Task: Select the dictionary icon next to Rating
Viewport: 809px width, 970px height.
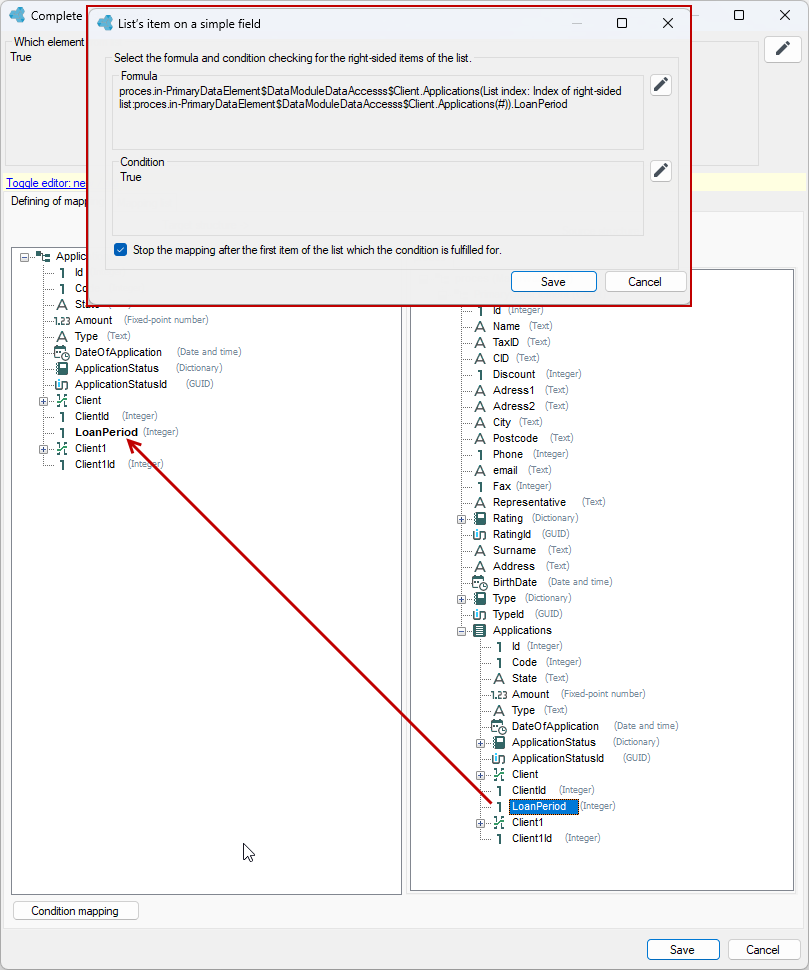Action: 480,518
